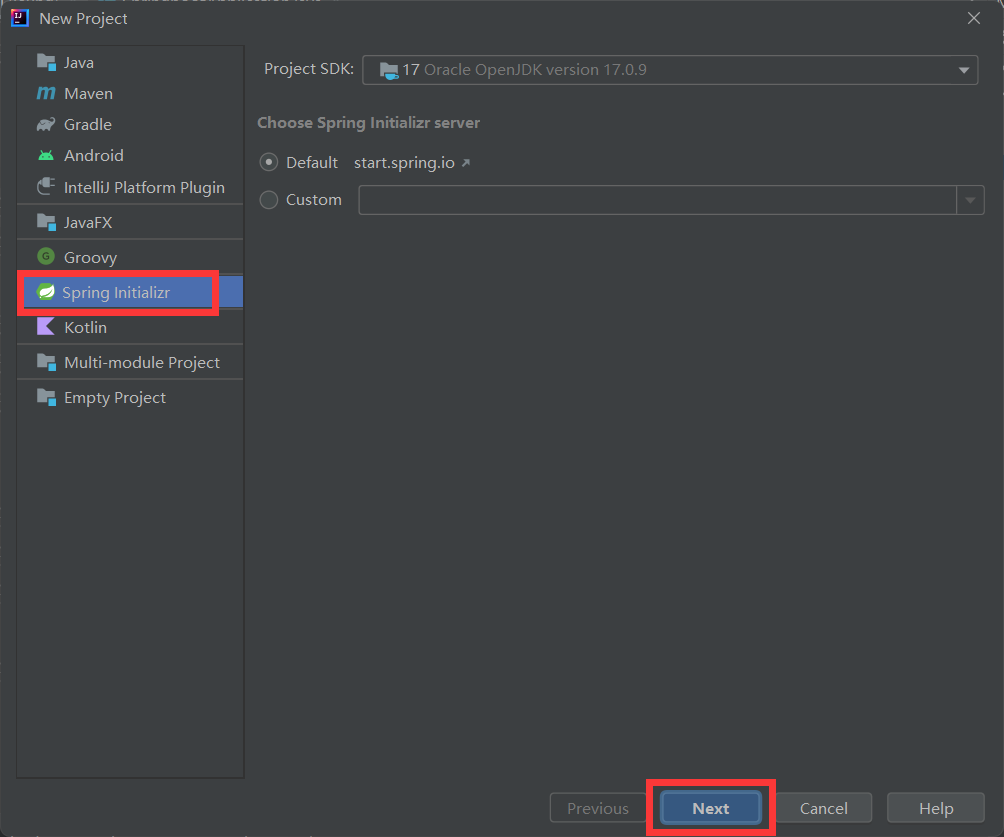Click the Cancel button
Image resolution: width=1004 pixels, height=837 pixels.
click(823, 808)
